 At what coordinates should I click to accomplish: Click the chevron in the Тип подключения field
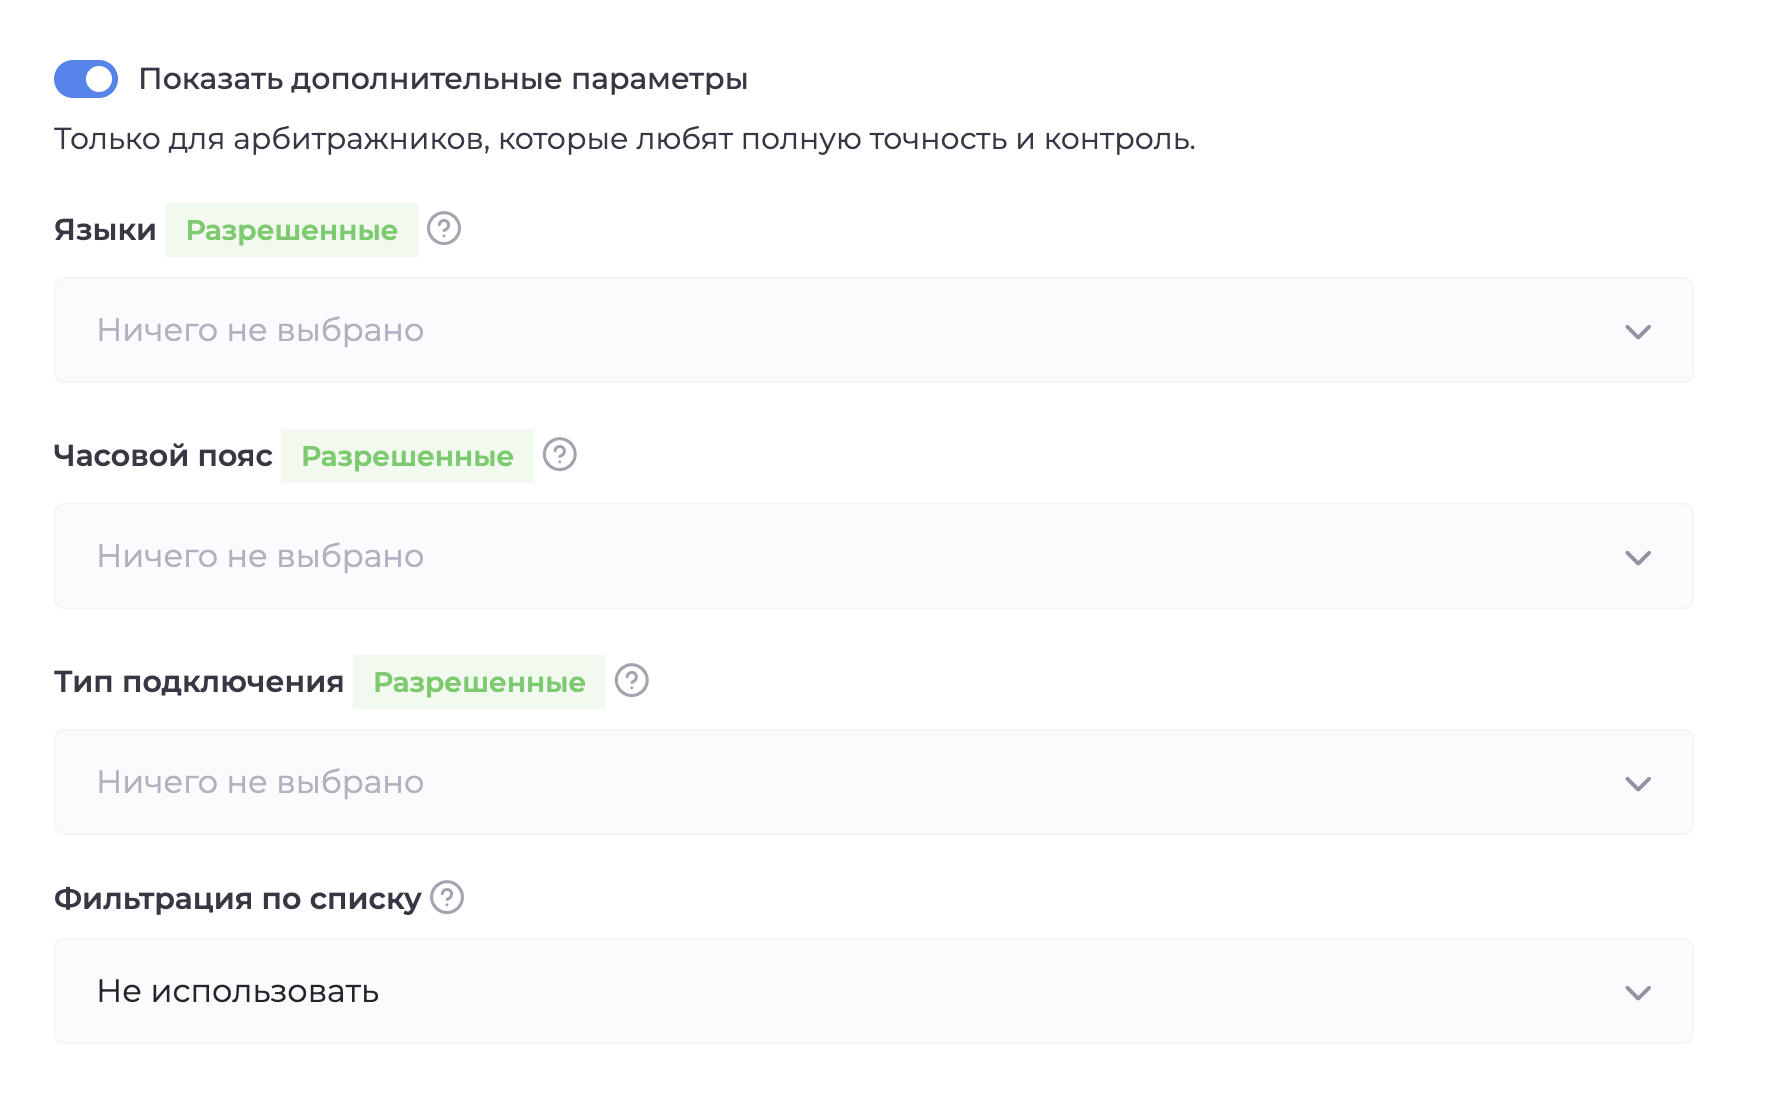[1638, 783]
